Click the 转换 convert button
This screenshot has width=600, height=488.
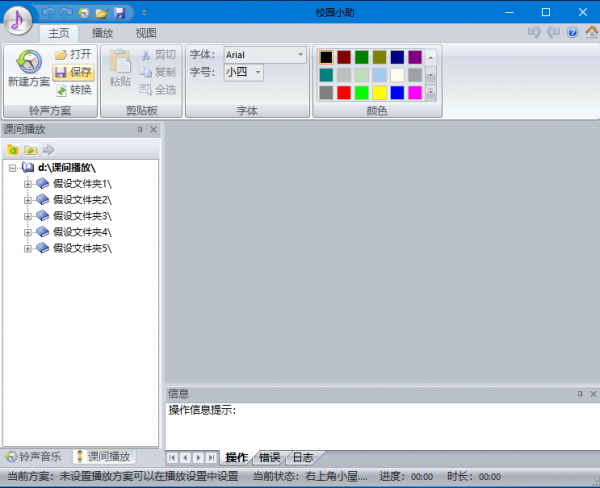point(73,90)
